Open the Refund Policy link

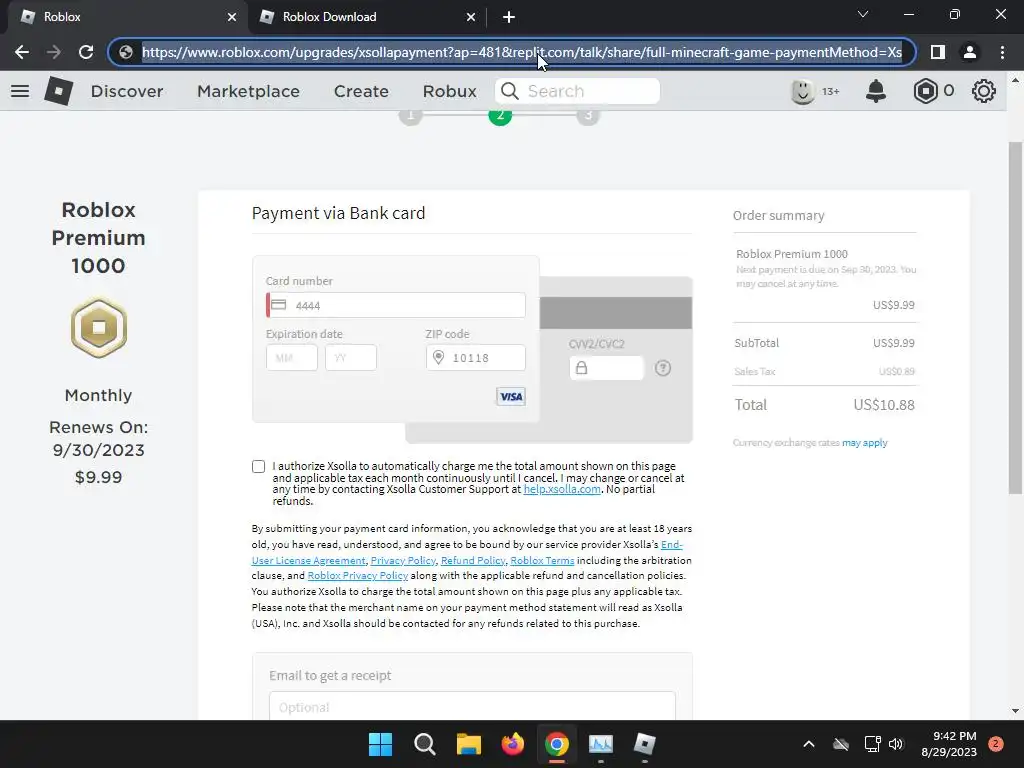(473, 560)
